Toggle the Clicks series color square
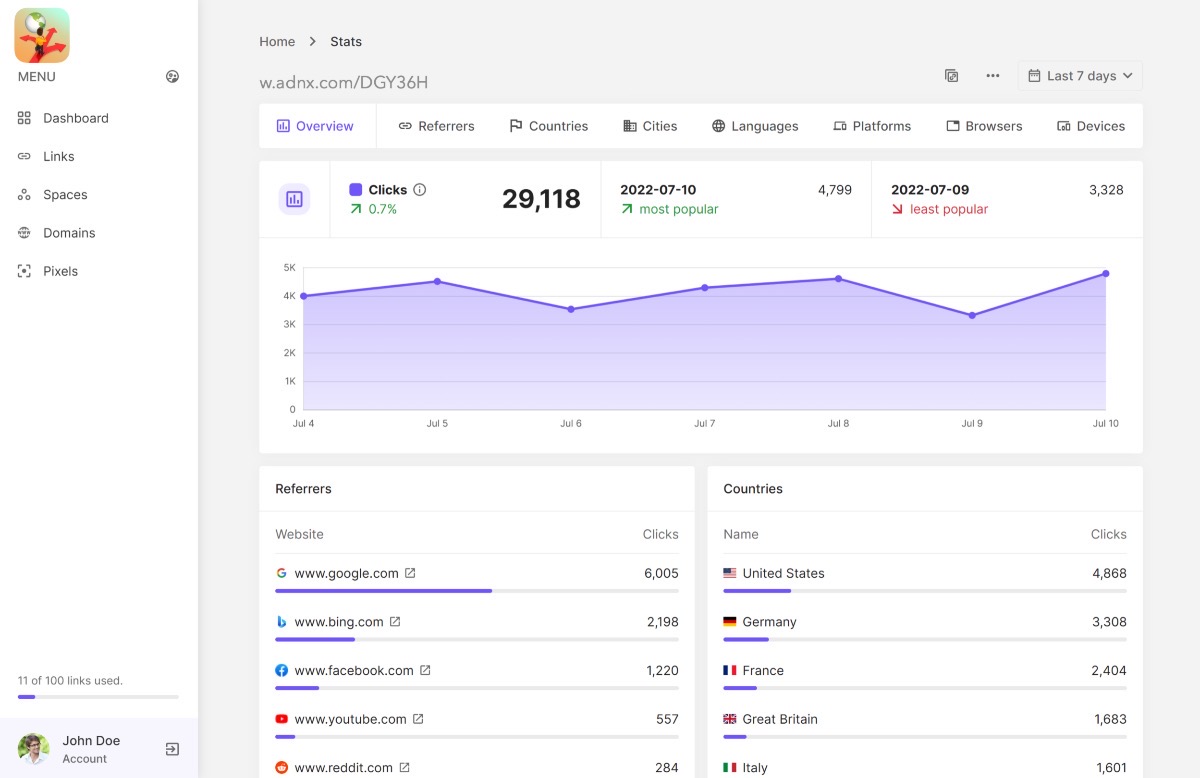Viewport: 1200px width, 778px height. coord(355,189)
